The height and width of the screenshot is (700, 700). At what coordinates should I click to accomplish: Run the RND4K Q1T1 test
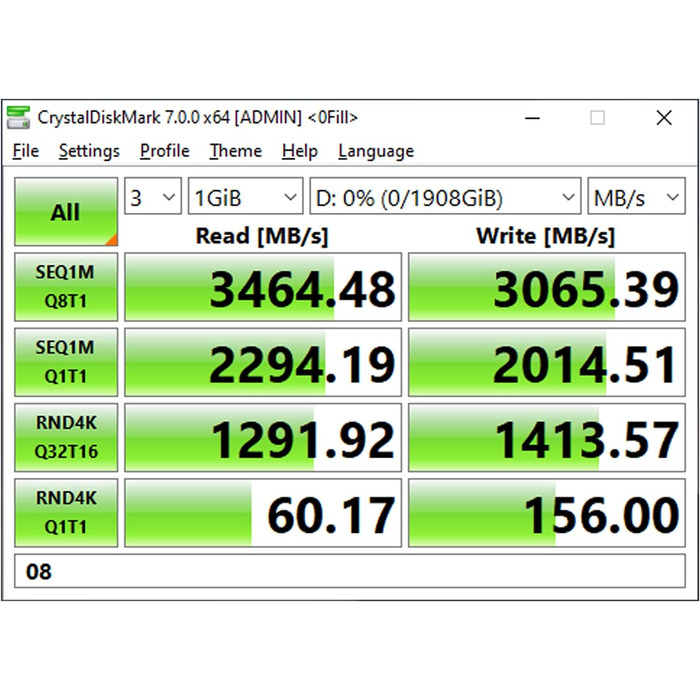[66, 513]
